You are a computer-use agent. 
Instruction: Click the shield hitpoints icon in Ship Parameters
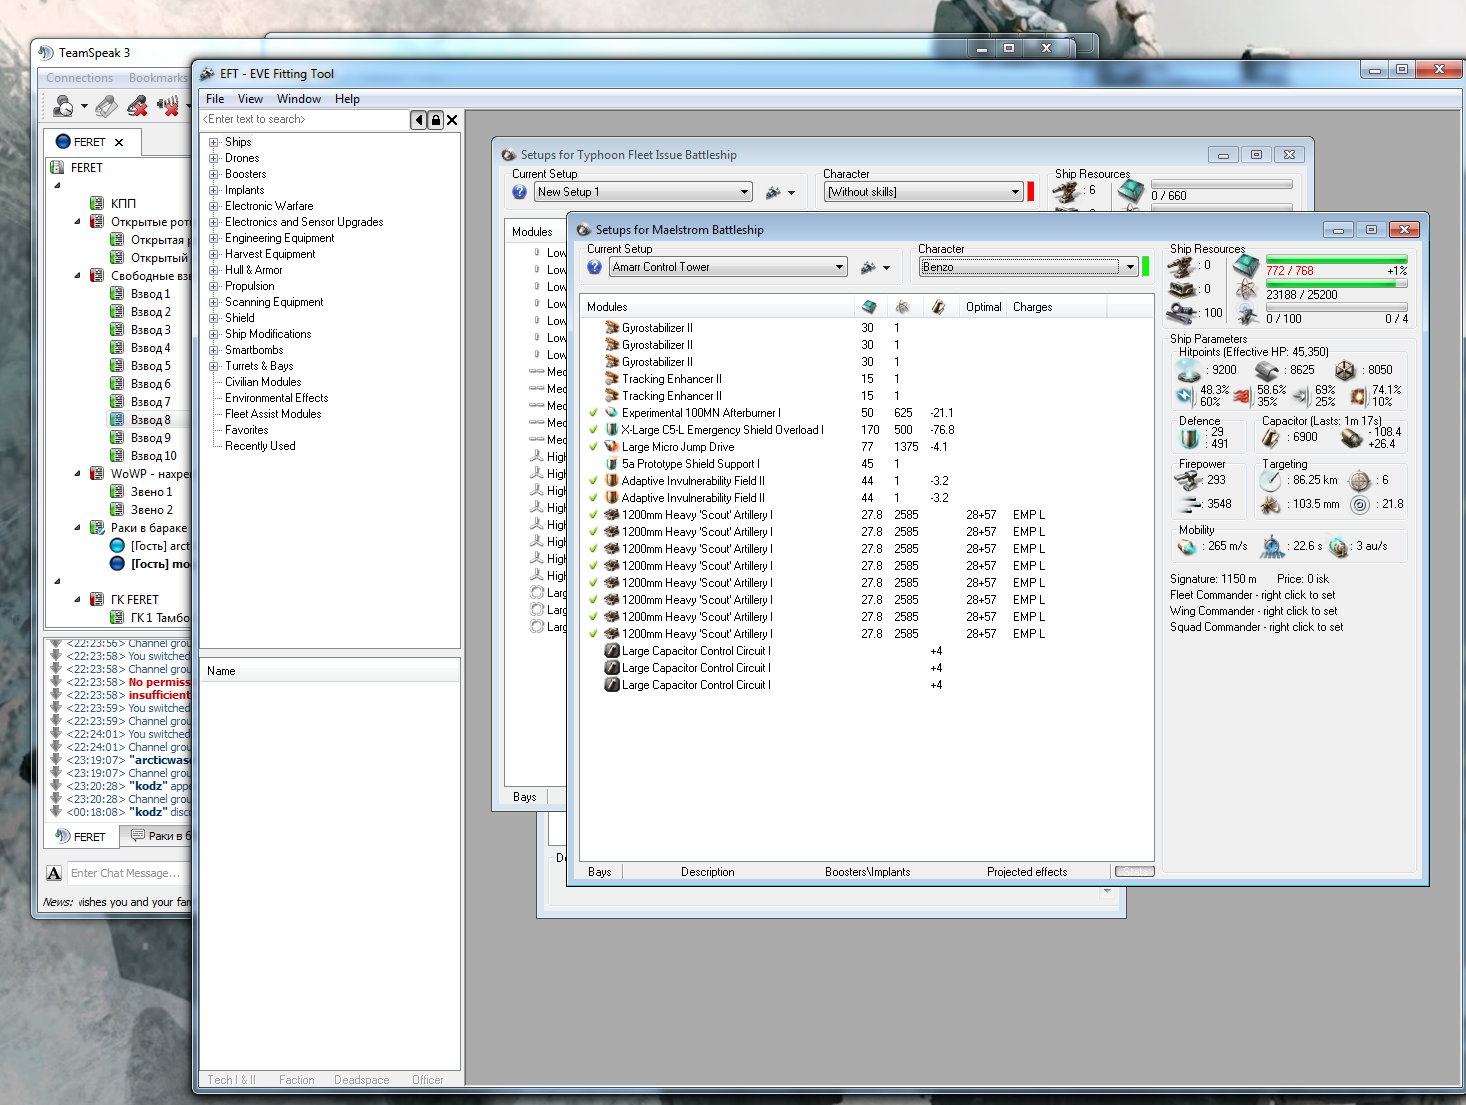[x=1188, y=370]
